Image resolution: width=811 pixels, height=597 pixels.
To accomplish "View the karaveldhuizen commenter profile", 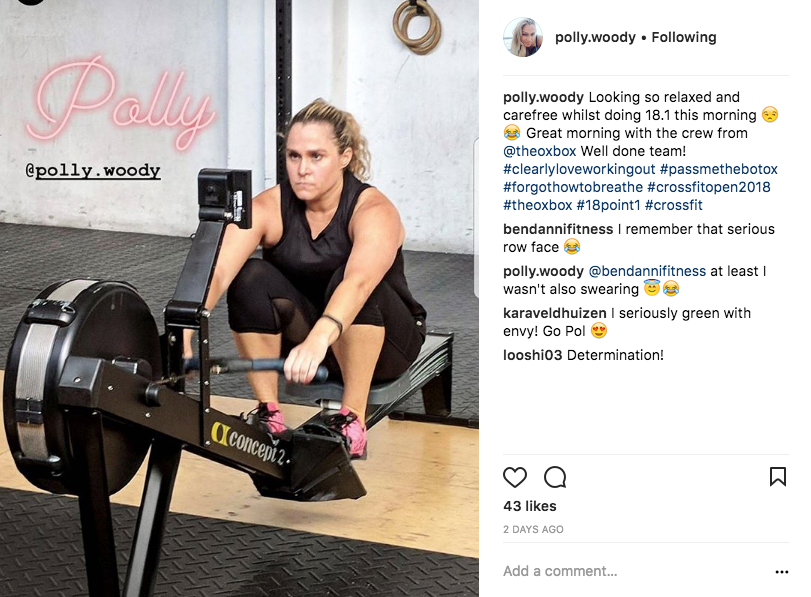I will (554, 313).
